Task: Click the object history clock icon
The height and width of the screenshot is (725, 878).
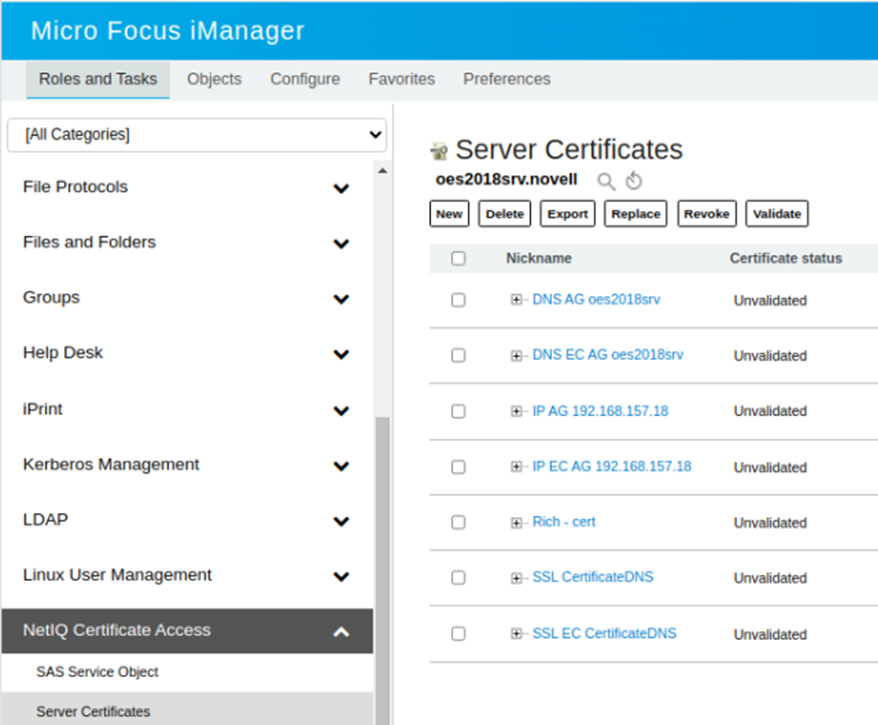Action: coord(633,181)
